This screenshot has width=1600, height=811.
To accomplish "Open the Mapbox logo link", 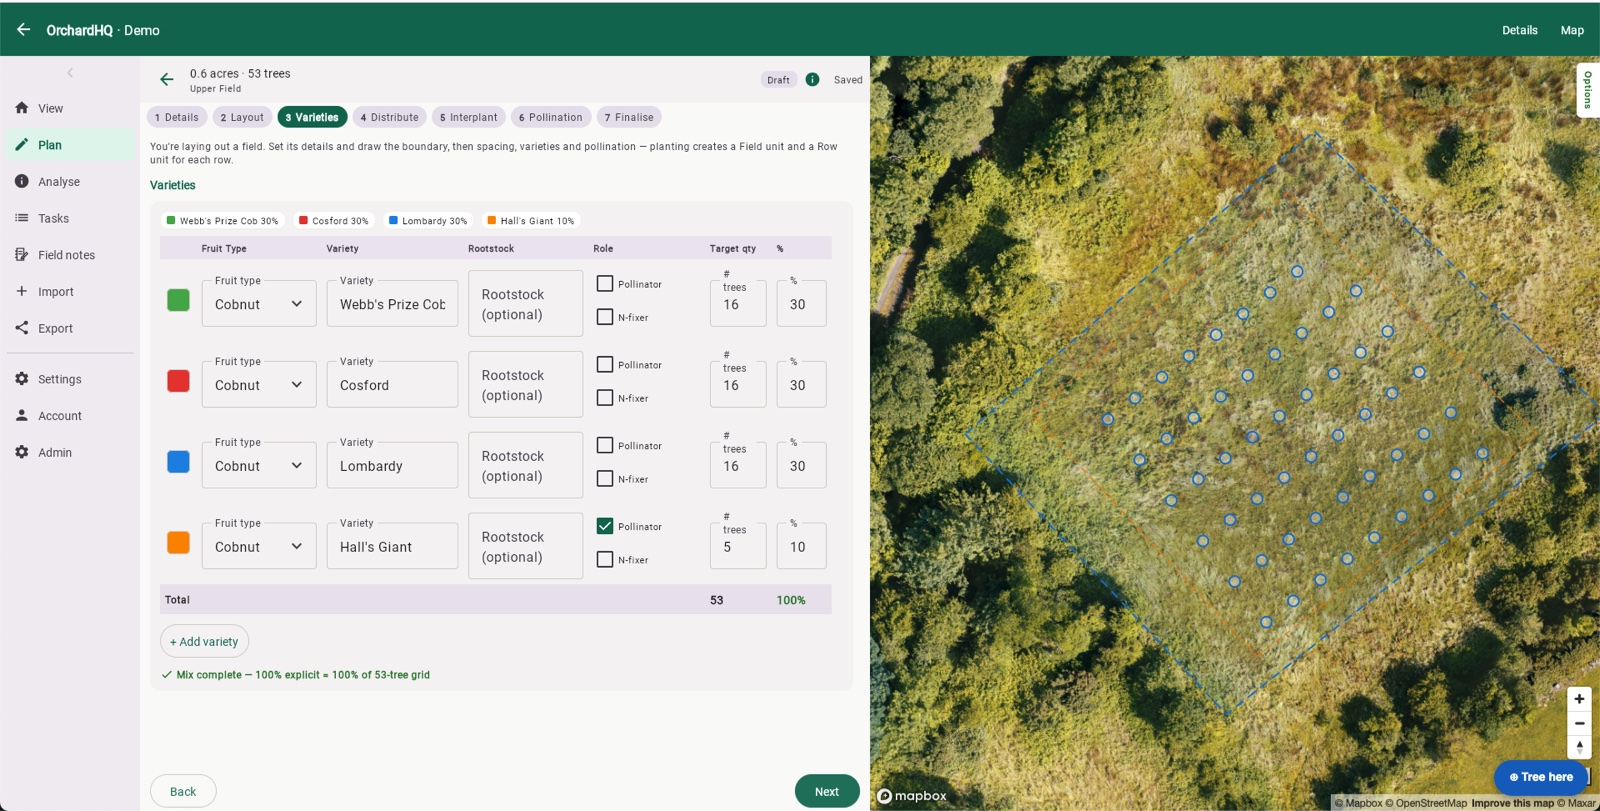I will (911, 796).
